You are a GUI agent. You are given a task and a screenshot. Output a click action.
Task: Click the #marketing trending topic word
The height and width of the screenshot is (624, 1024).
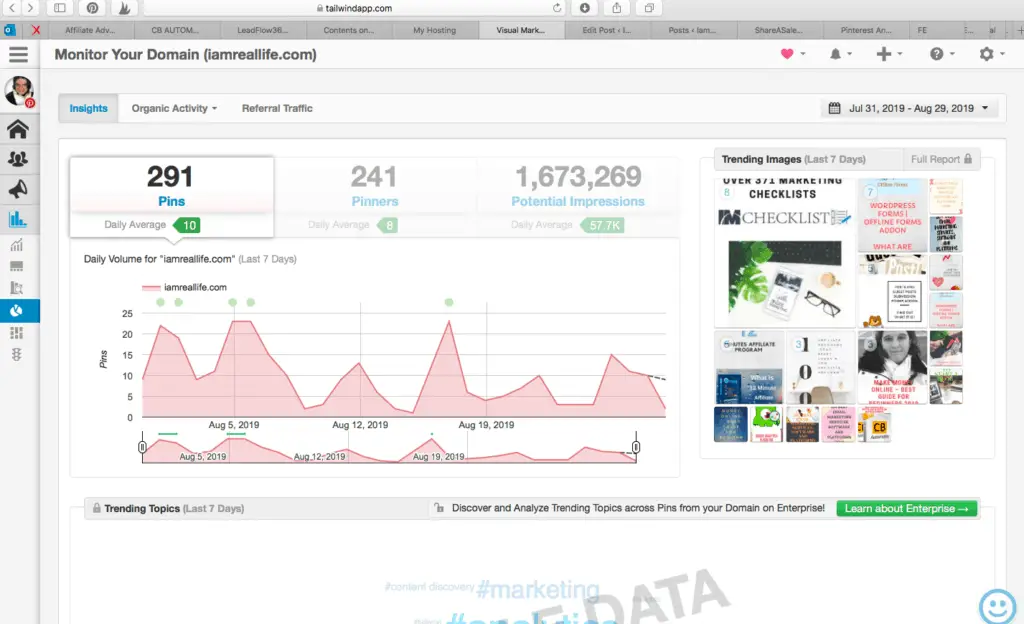click(538, 589)
